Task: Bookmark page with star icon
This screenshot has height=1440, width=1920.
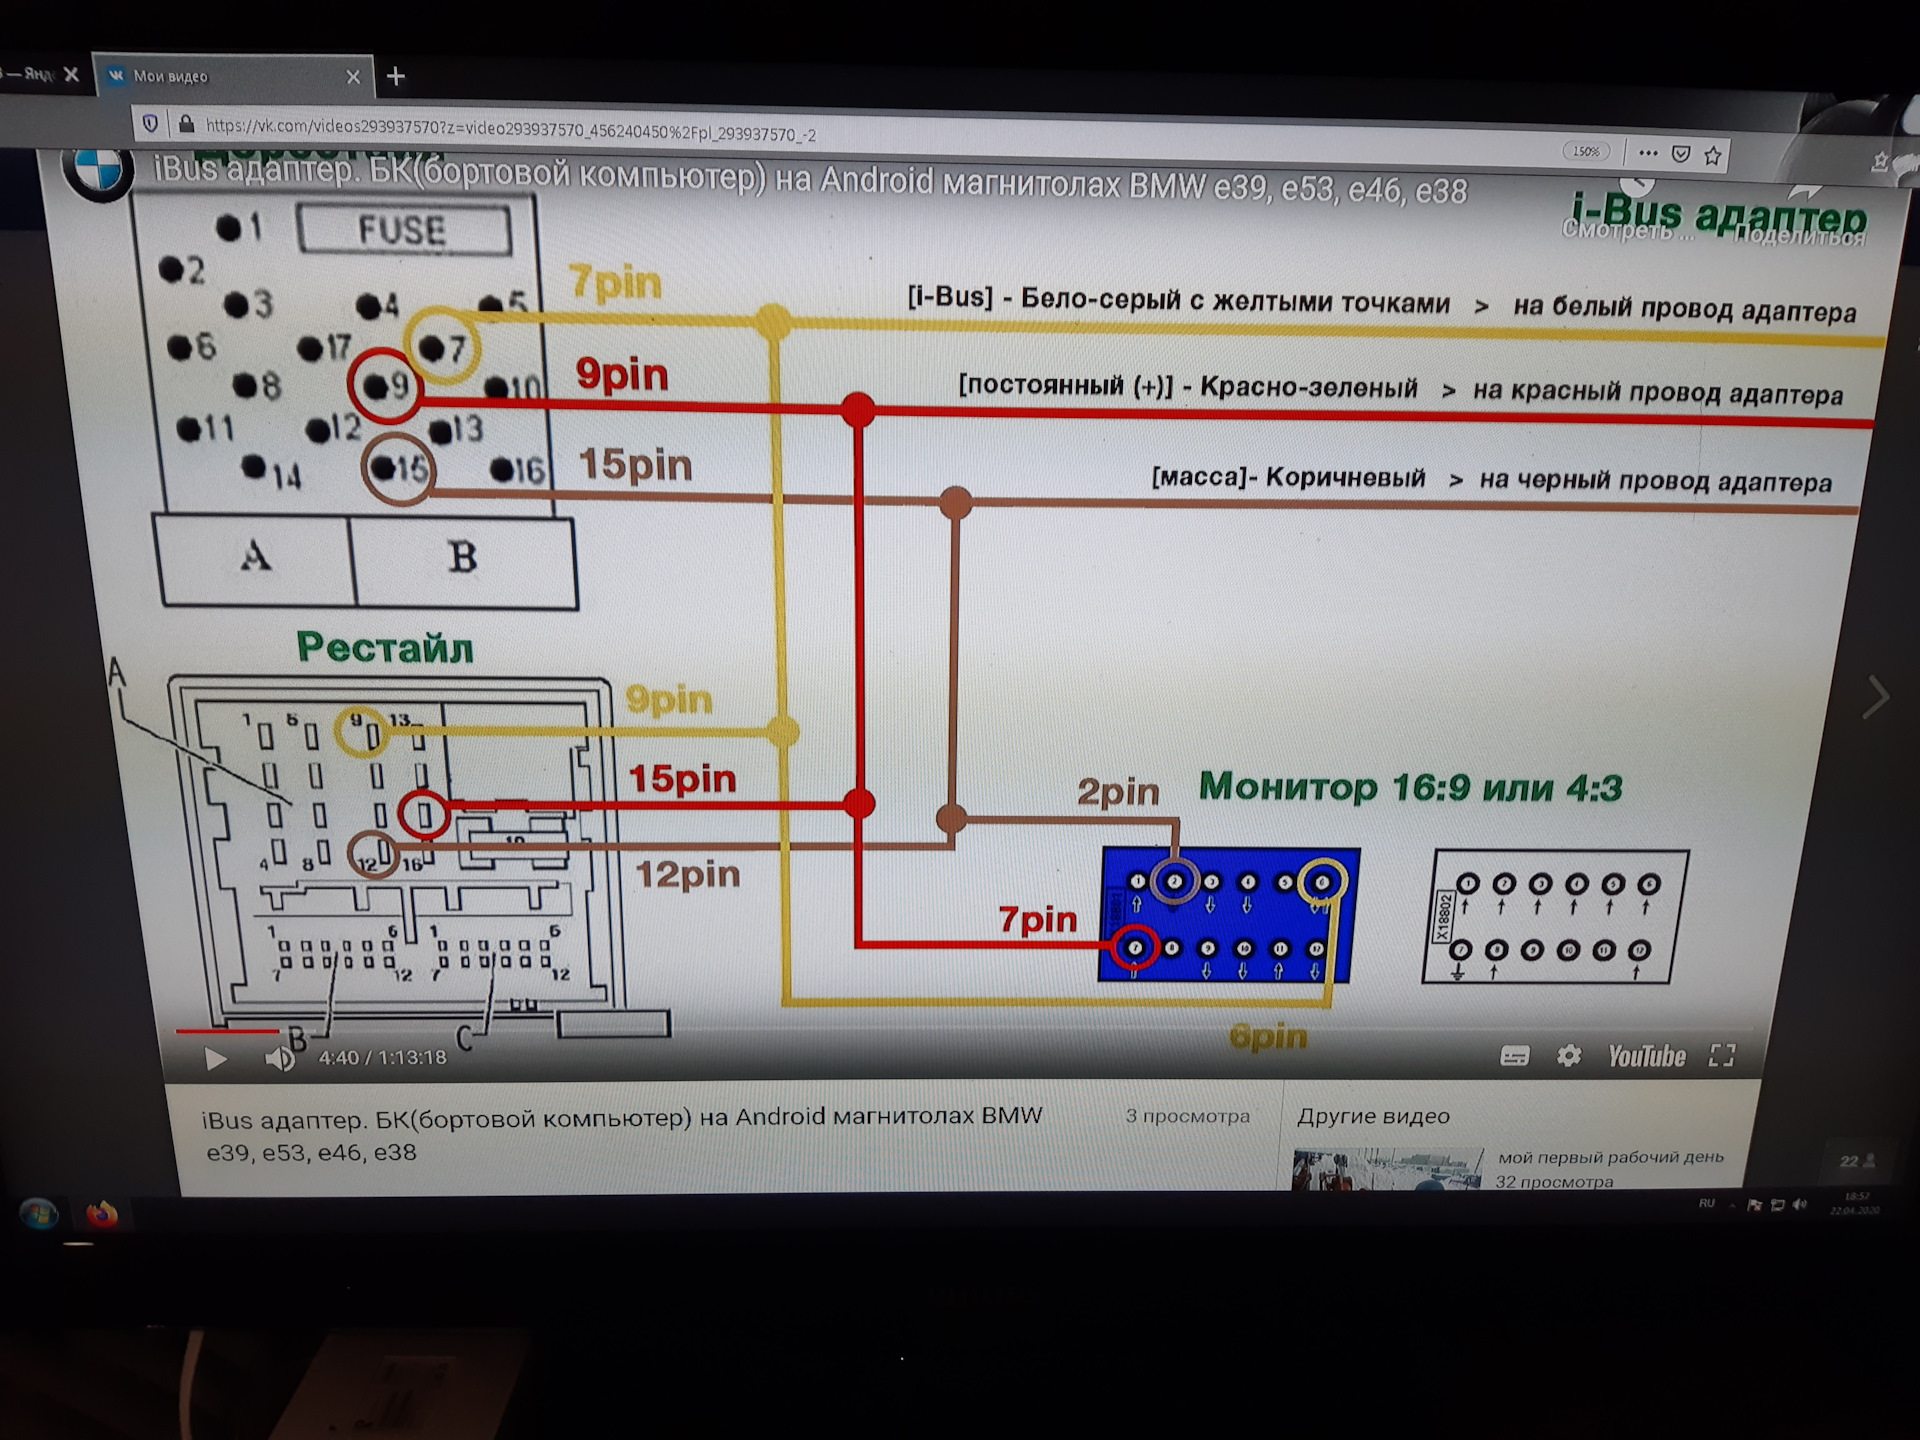Action: coord(1713,156)
